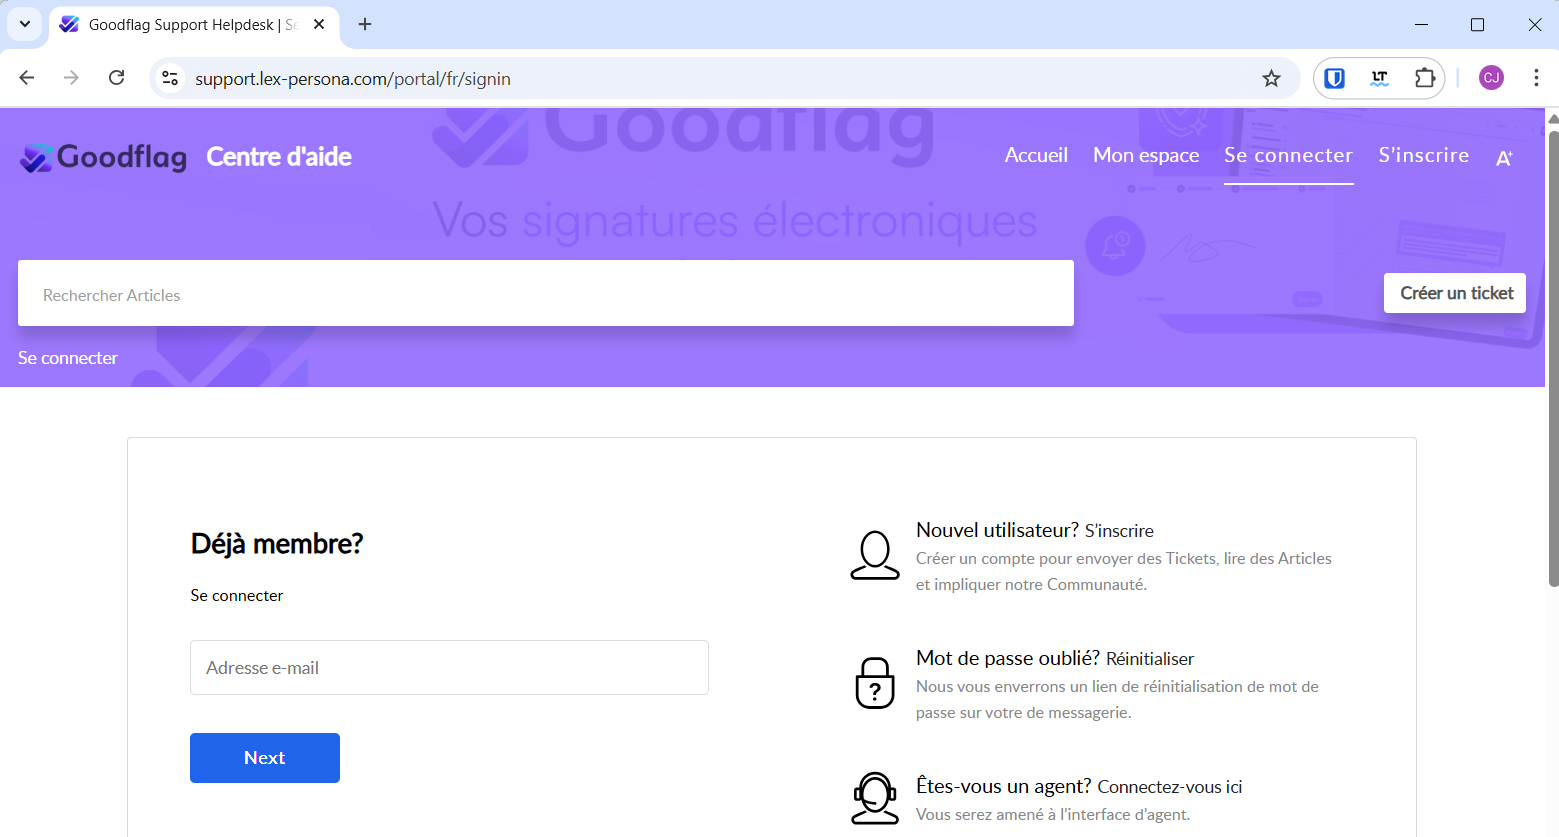Open a new browser tab
Screen dimensions: 1559x837
point(365,24)
